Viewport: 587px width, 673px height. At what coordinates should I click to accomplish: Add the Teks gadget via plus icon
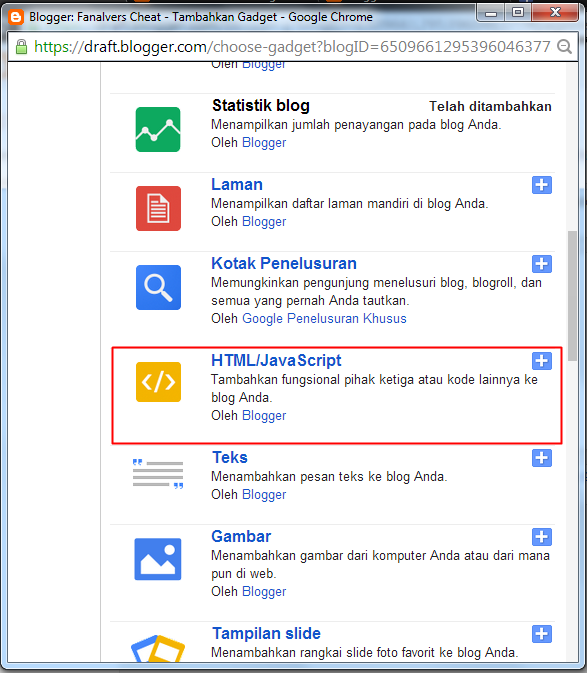pyautogui.click(x=542, y=458)
